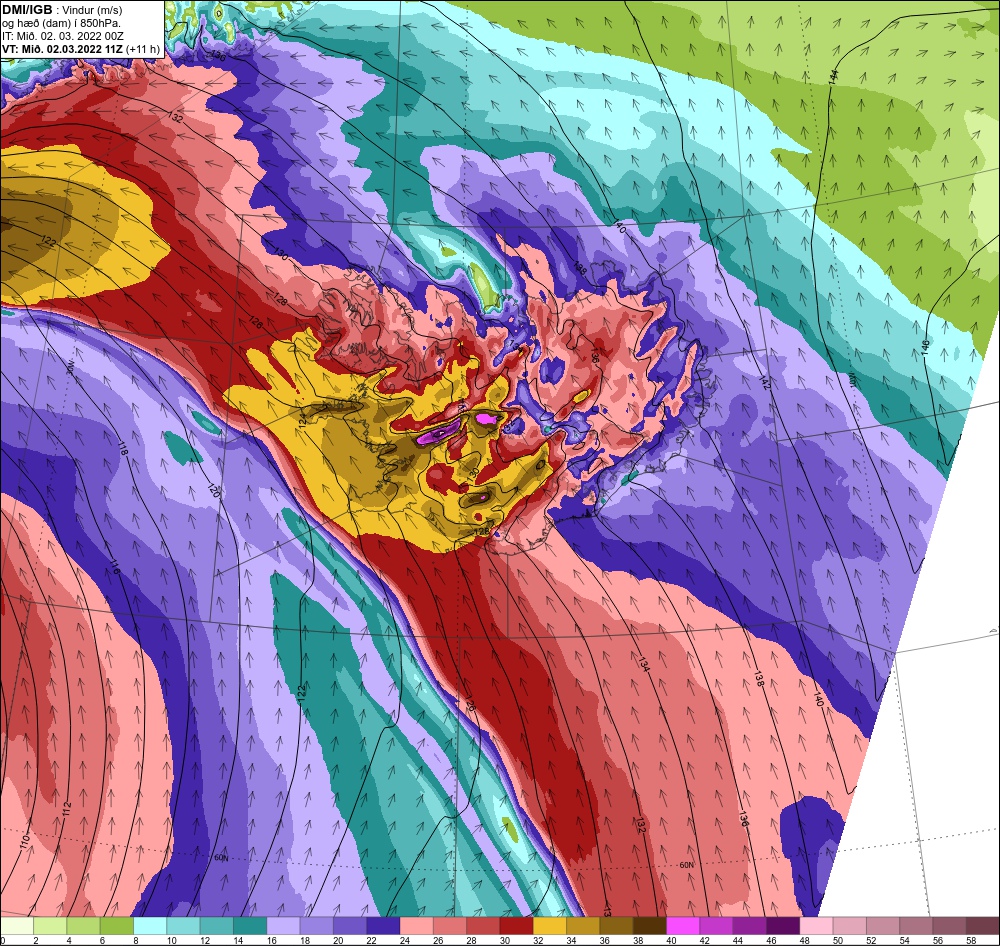The width and height of the screenshot is (1000, 946).
Task: Click the dark indigo 22–24 m/s legend swatch
Action: coord(383,926)
